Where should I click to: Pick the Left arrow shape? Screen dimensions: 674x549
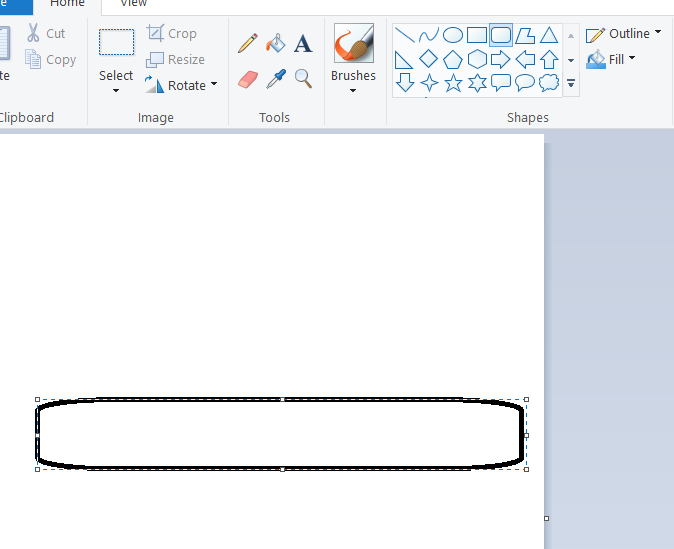click(x=525, y=59)
